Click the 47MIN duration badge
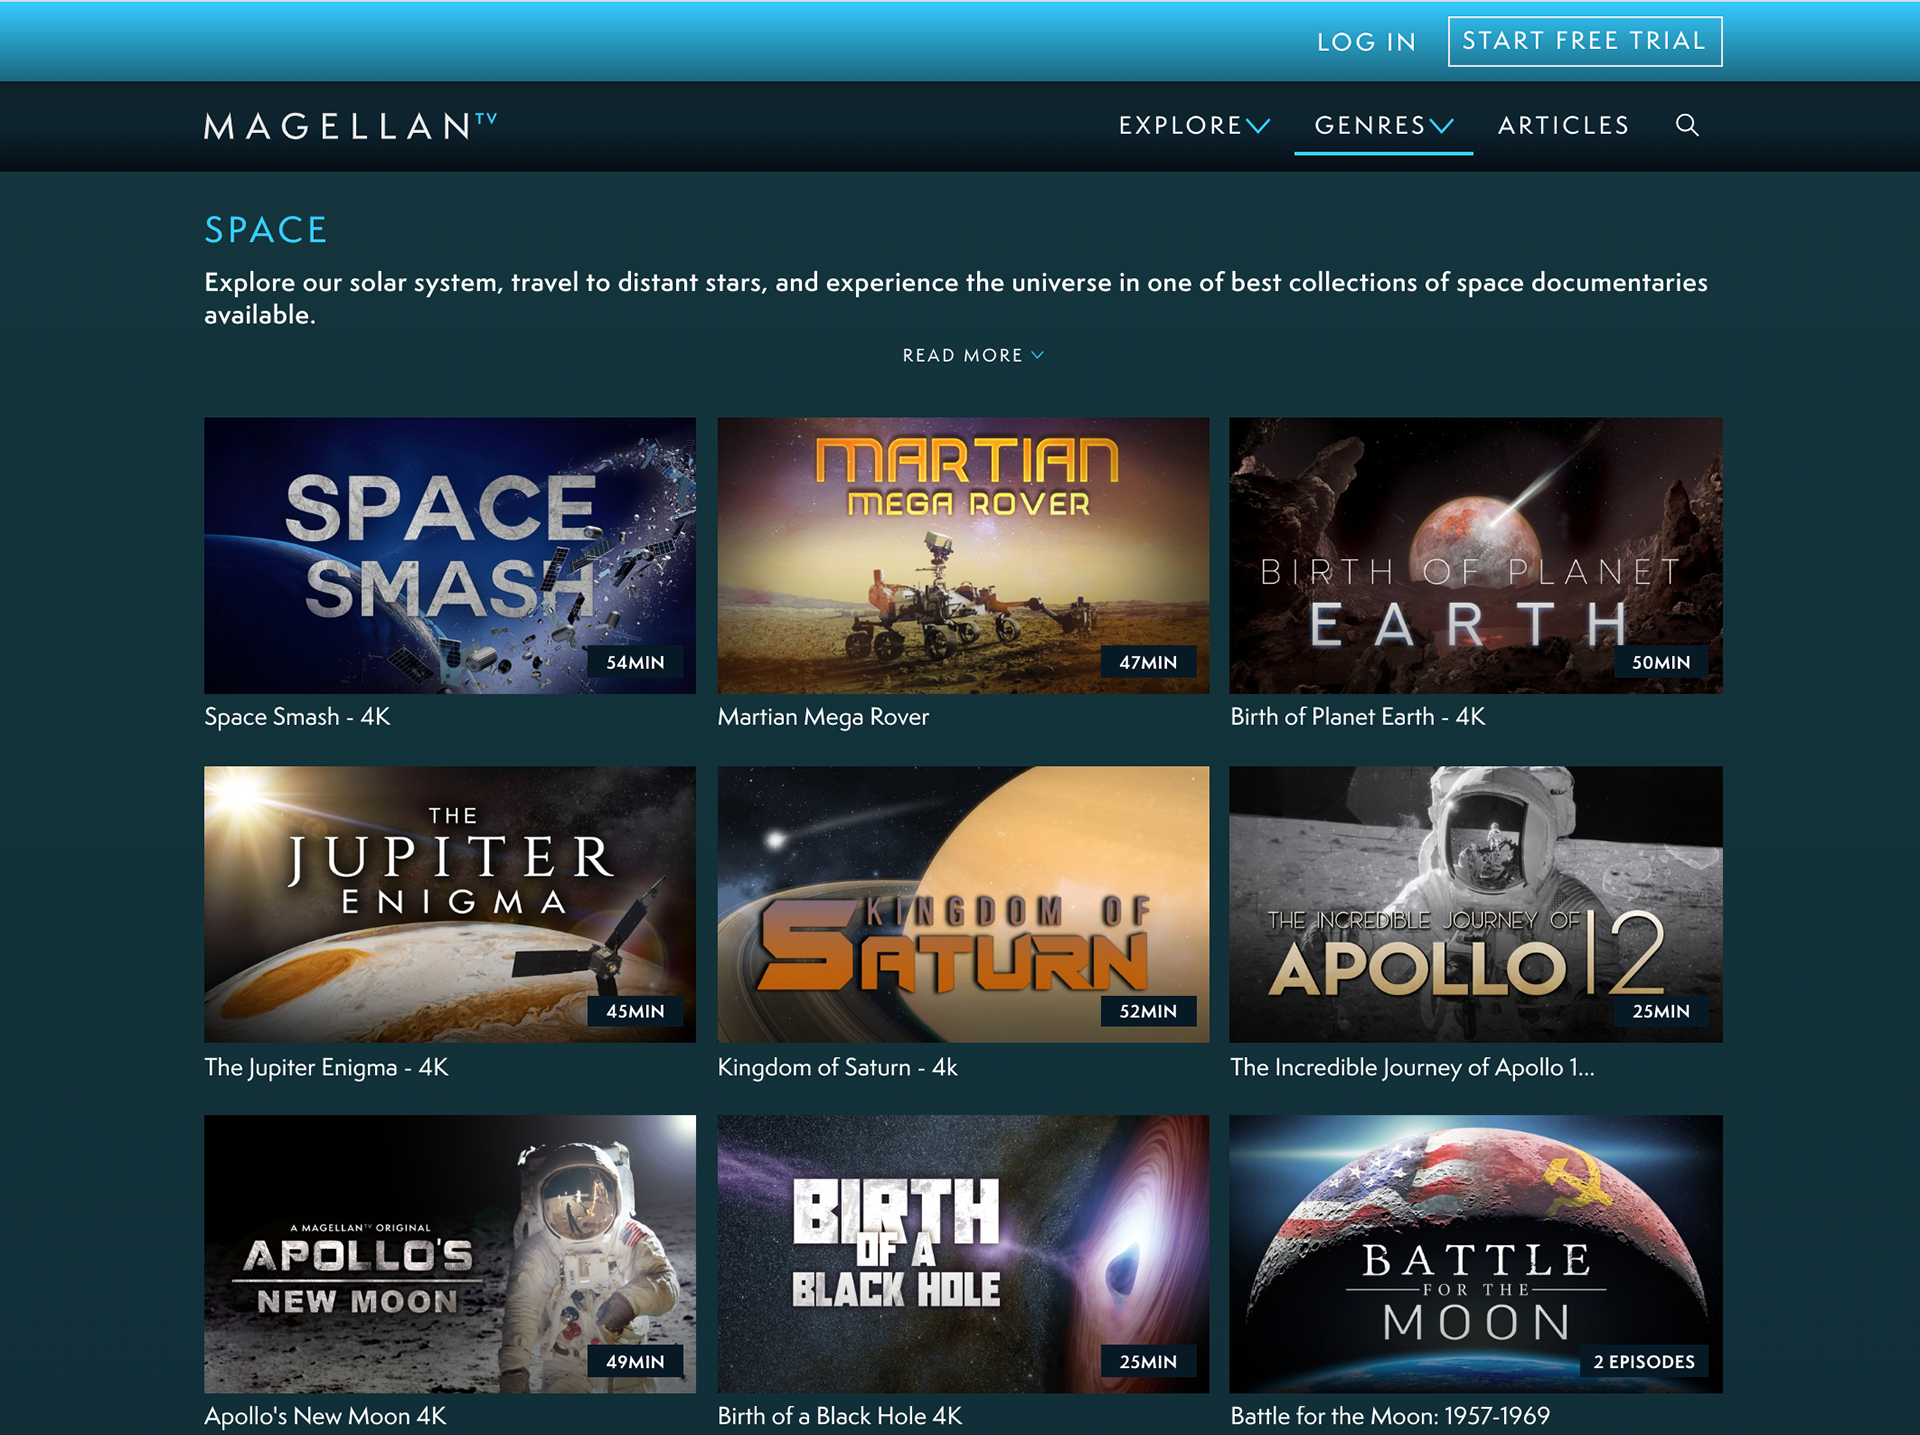 point(1148,662)
